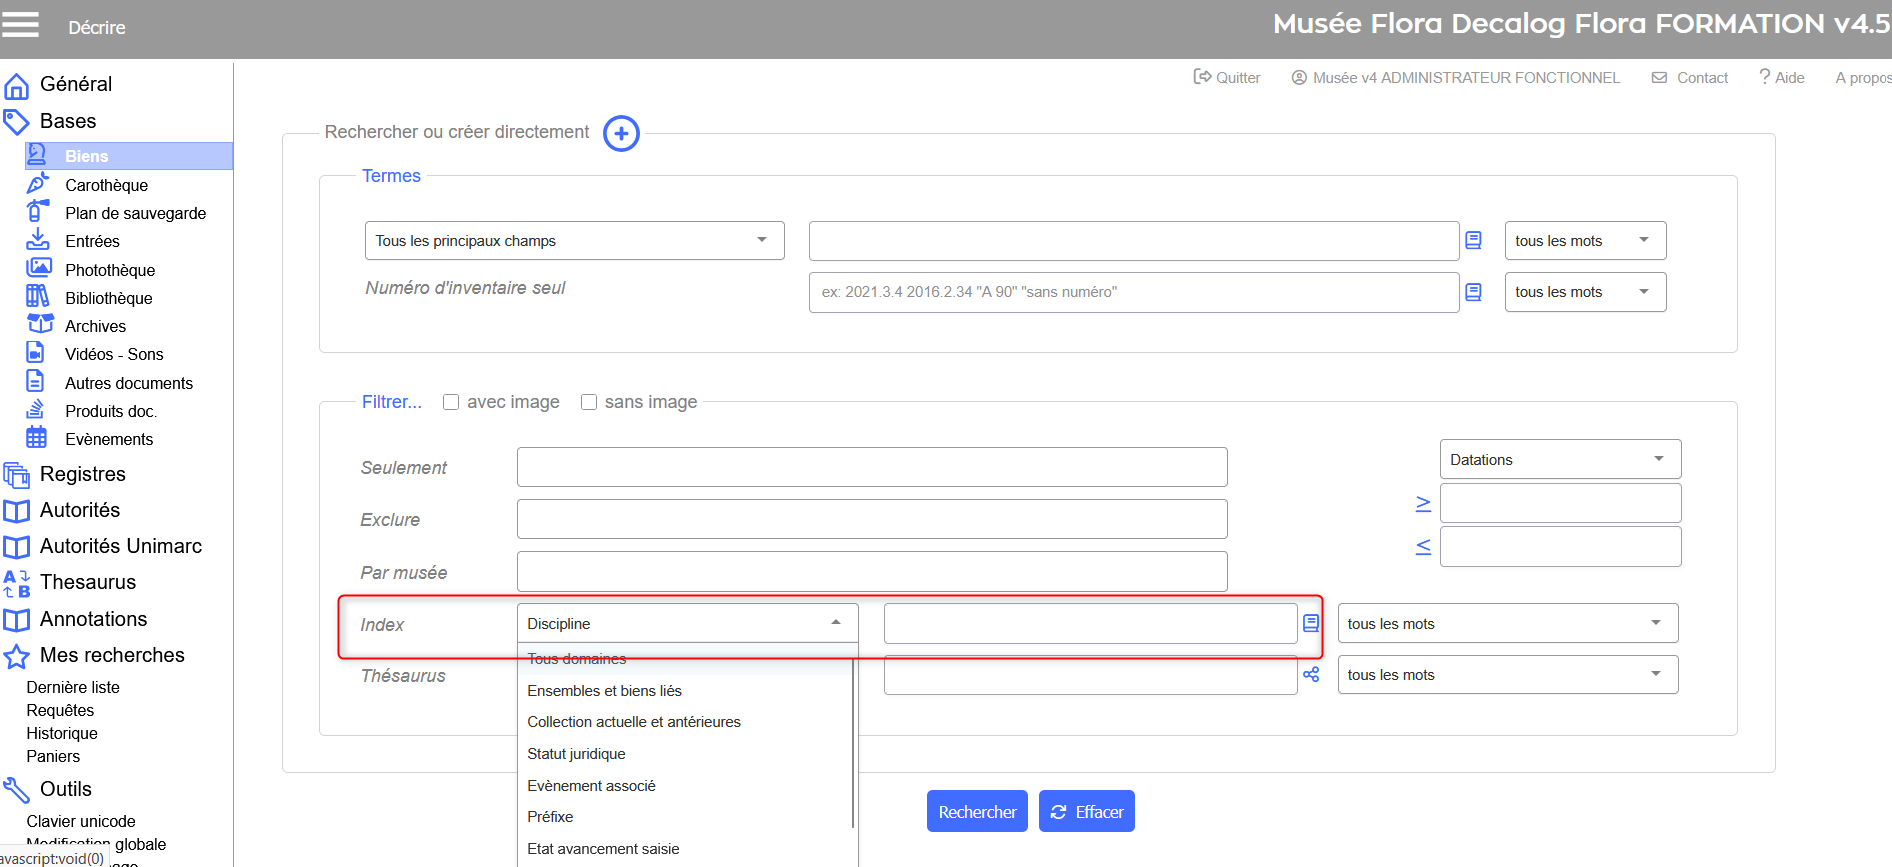Click the Quitter link
The width and height of the screenshot is (1892, 867).
1227,78
